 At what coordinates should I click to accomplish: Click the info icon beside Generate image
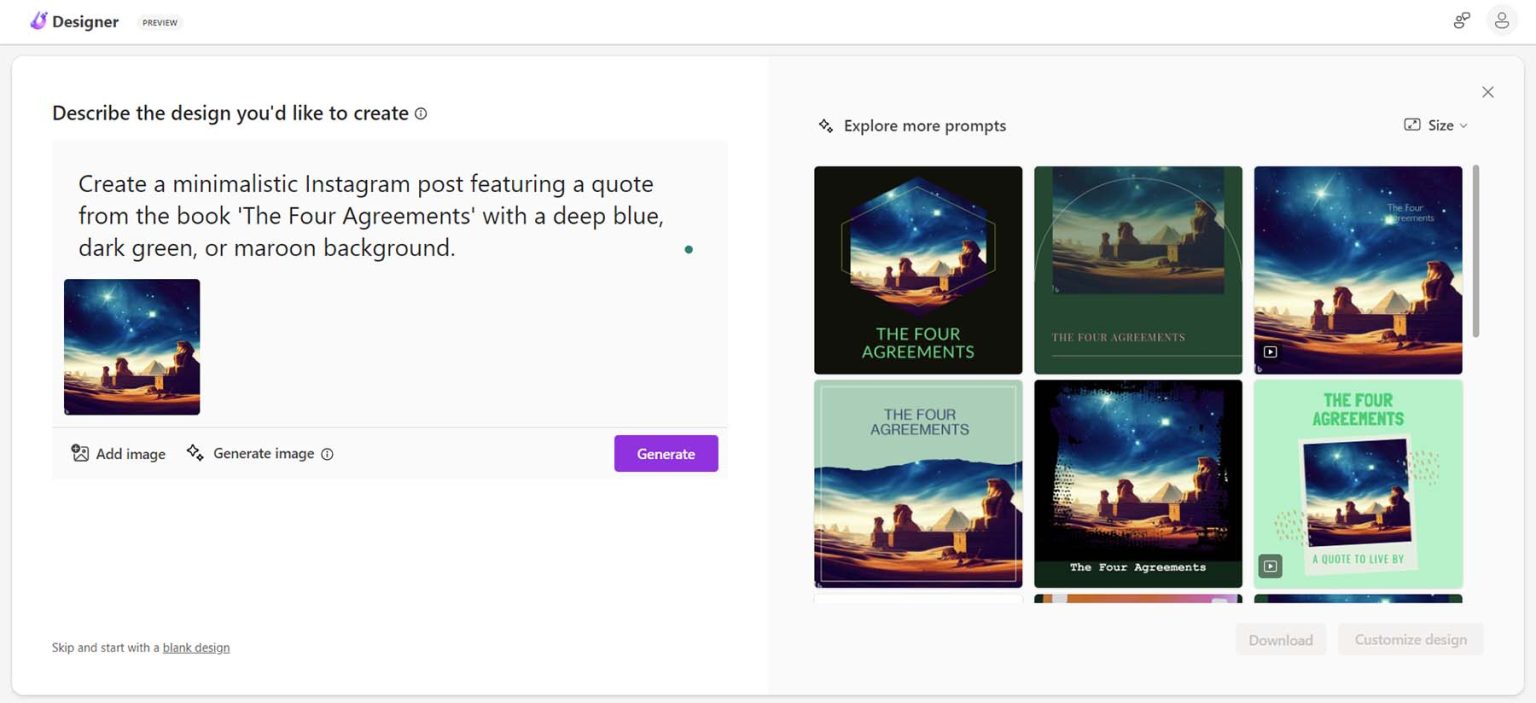point(327,453)
